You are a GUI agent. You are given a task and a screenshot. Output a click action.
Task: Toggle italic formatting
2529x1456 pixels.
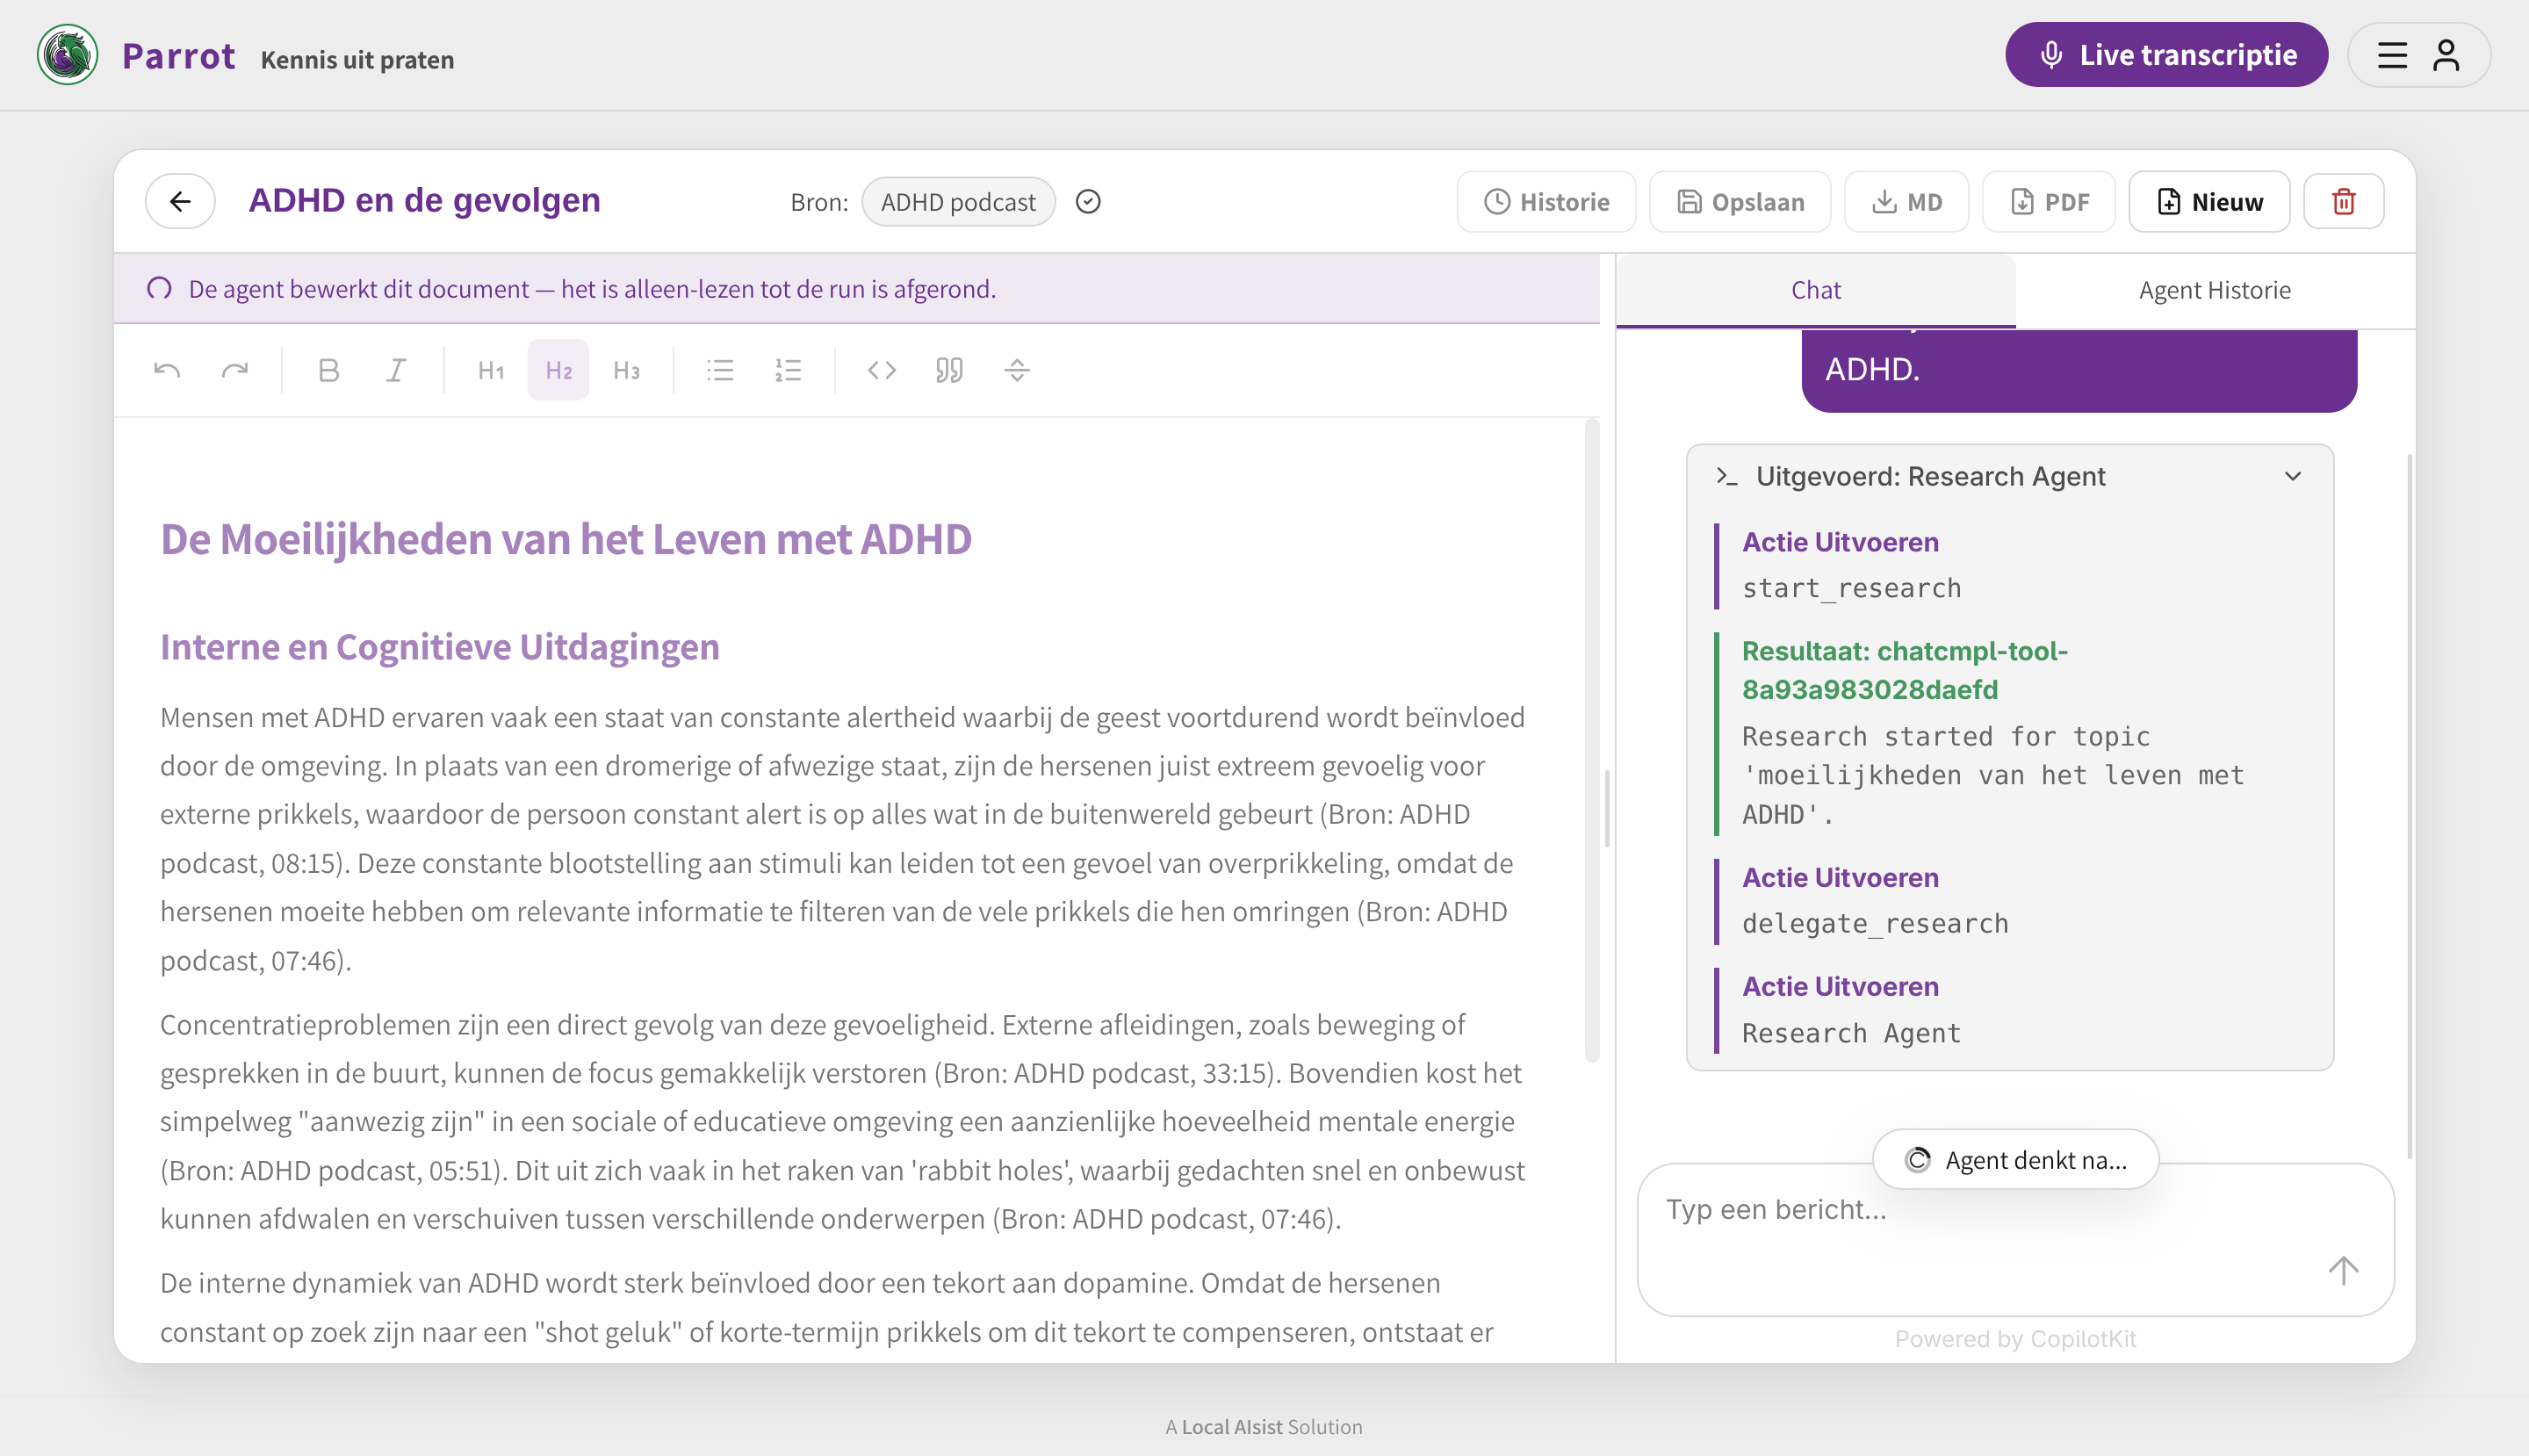396,370
